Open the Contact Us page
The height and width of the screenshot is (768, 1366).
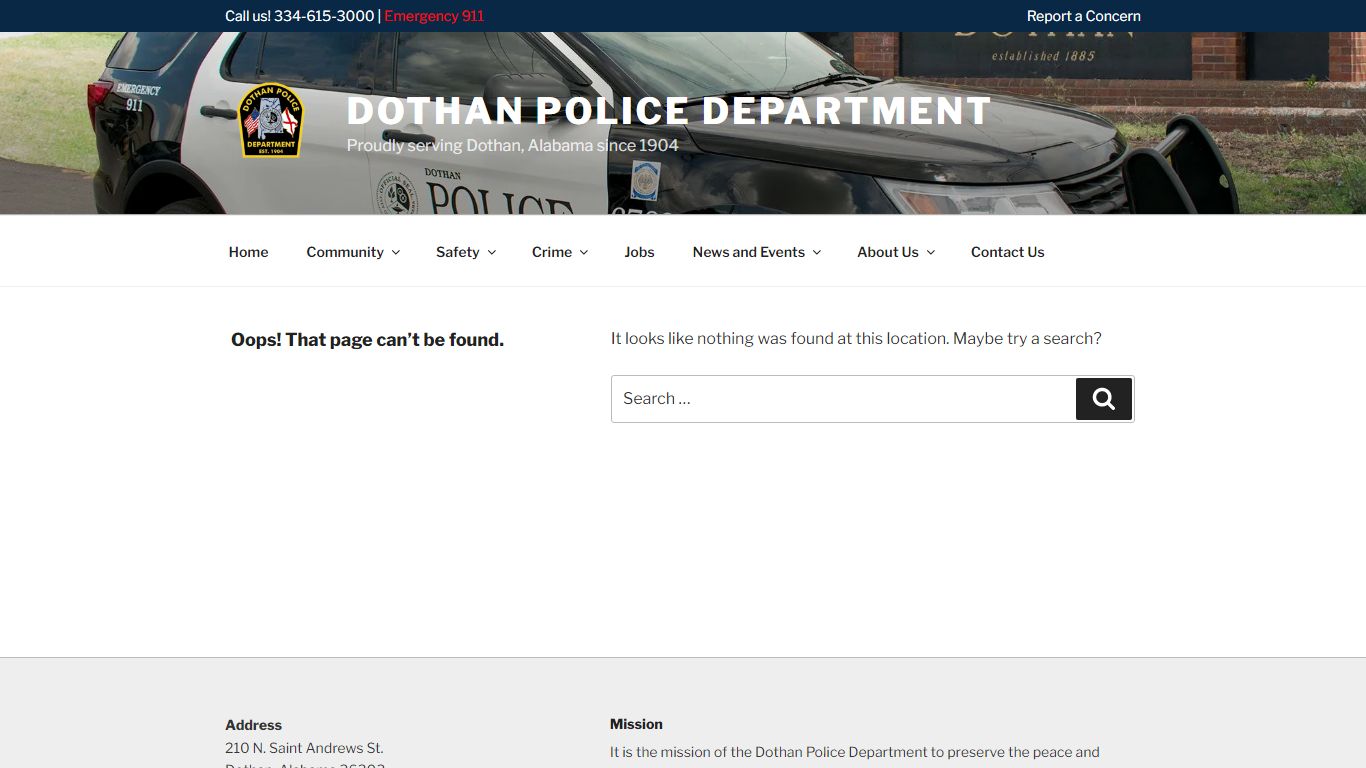pos(1007,252)
